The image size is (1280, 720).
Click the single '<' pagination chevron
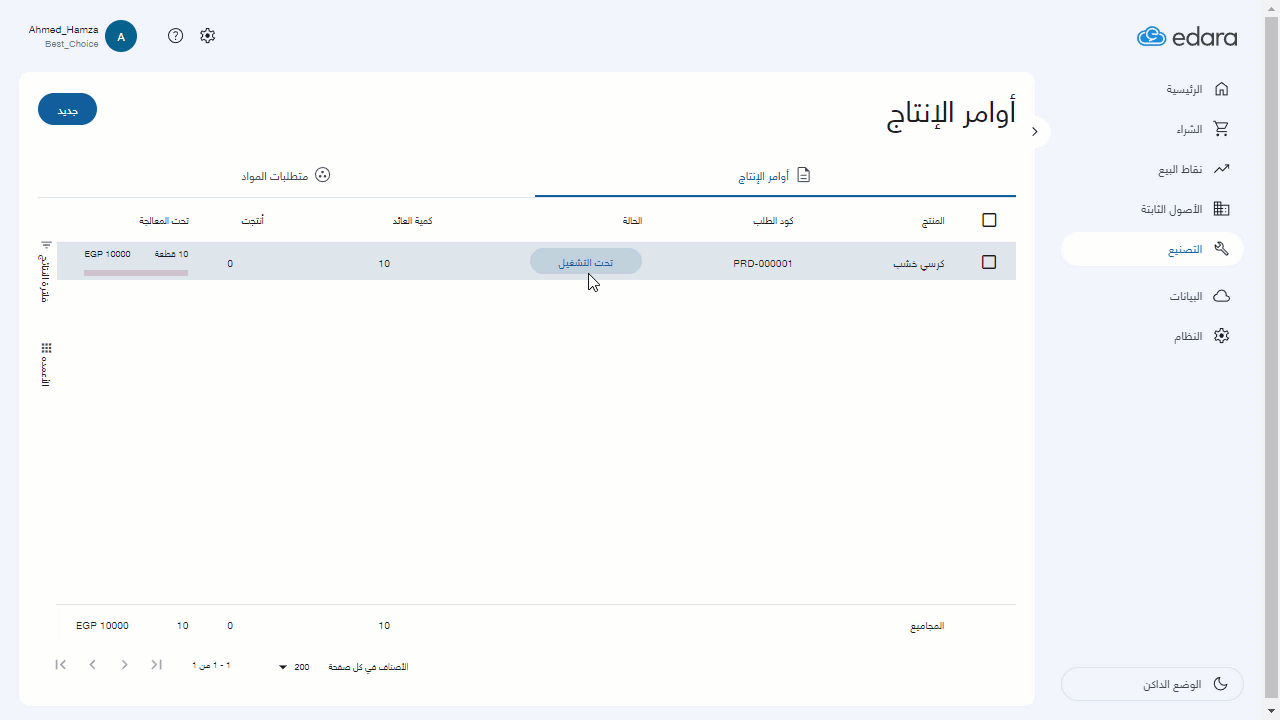(x=93, y=665)
